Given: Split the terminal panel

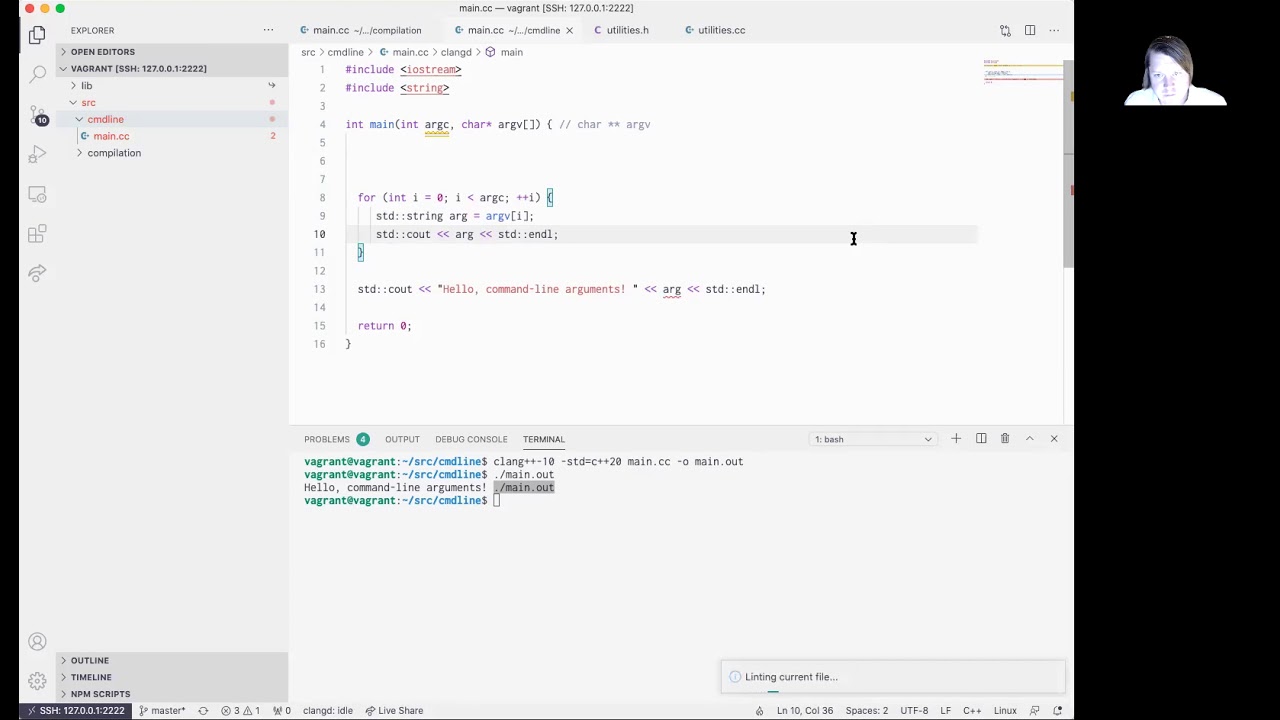Looking at the screenshot, I should pos(981,439).
